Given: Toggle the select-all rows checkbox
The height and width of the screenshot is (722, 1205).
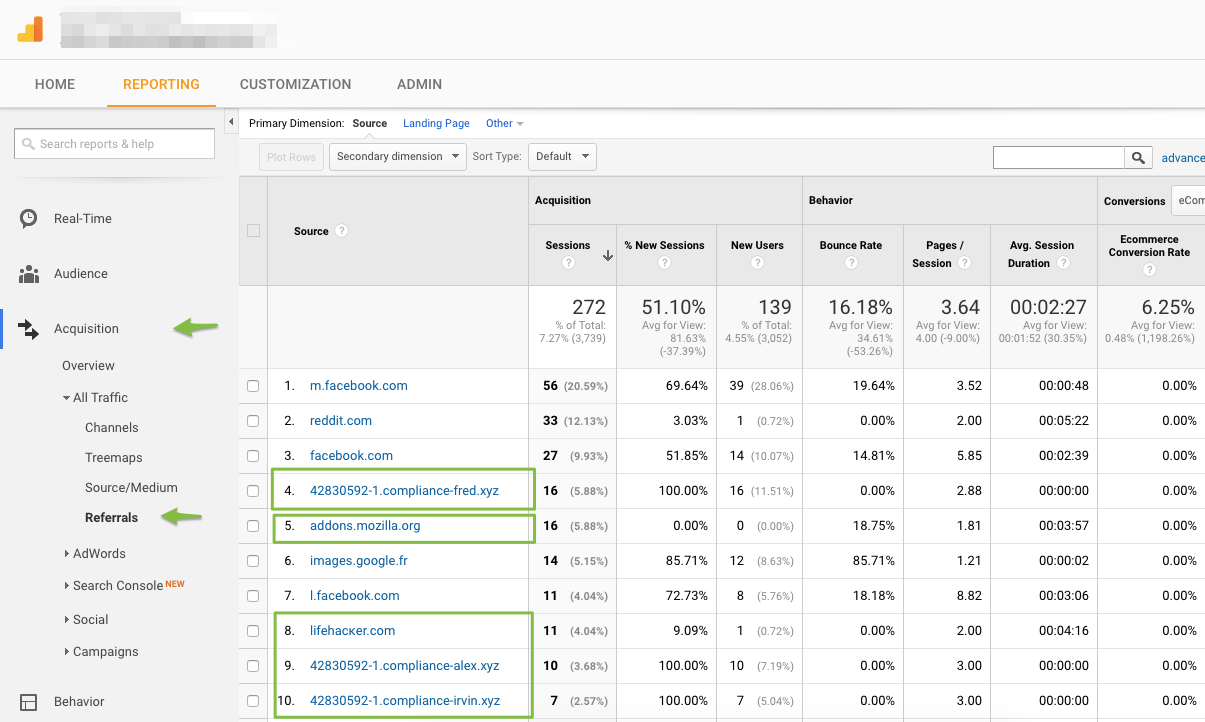Looking at the screenshot, I should pyautogui.click(x=253, y=231).
